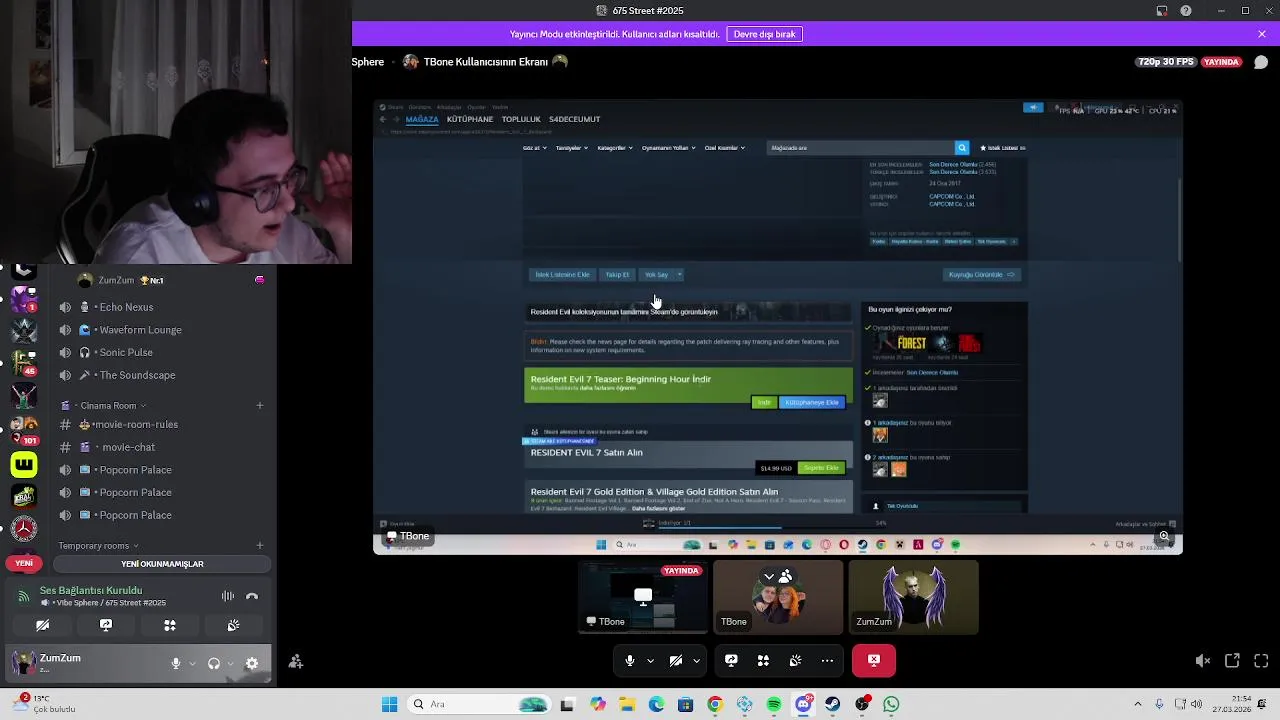Unmute the stream volume speaker icon
The height and width of the screenshot is (720, 1280).
(1203, 660)
